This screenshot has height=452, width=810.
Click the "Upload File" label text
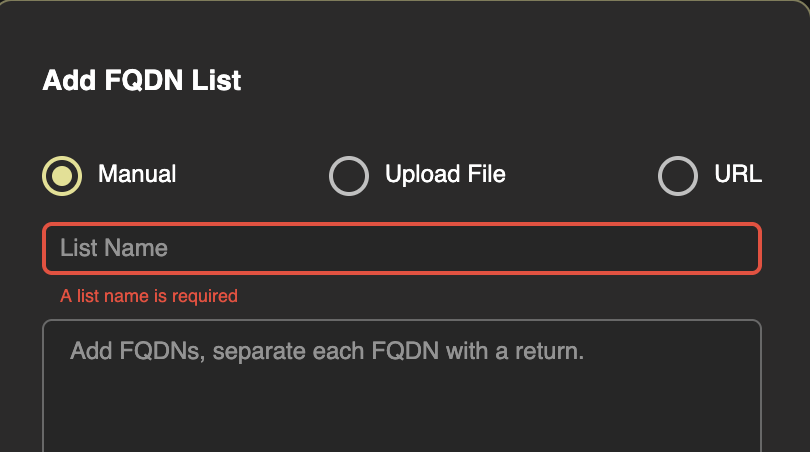(445, 174)
